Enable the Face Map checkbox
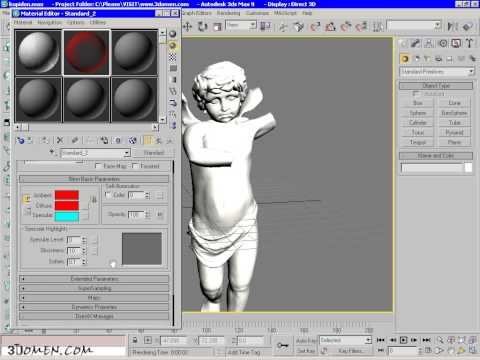This screenshot has height=360, width=480. (x=98, y=166)
